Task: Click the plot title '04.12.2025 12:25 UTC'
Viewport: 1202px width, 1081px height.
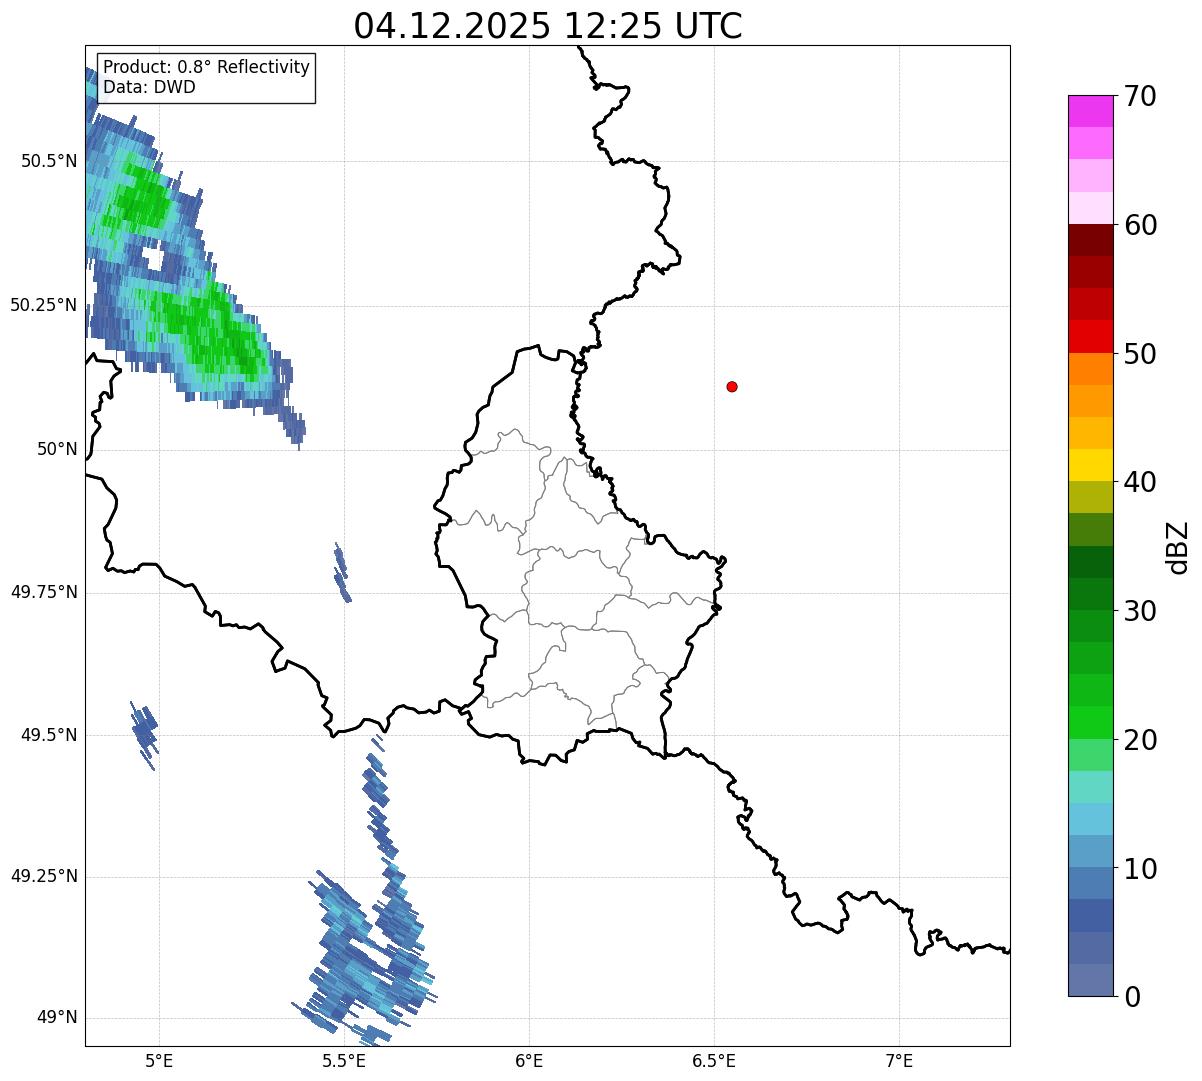Action: coord(548,26)
